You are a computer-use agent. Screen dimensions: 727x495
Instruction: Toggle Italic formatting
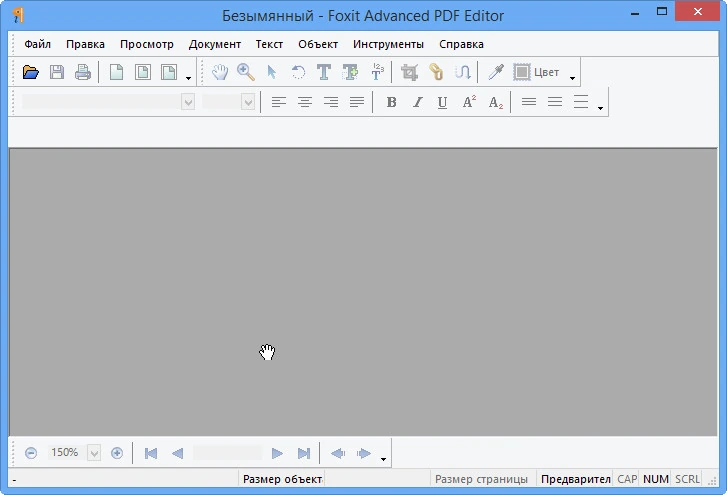click(x=417, y=102)
